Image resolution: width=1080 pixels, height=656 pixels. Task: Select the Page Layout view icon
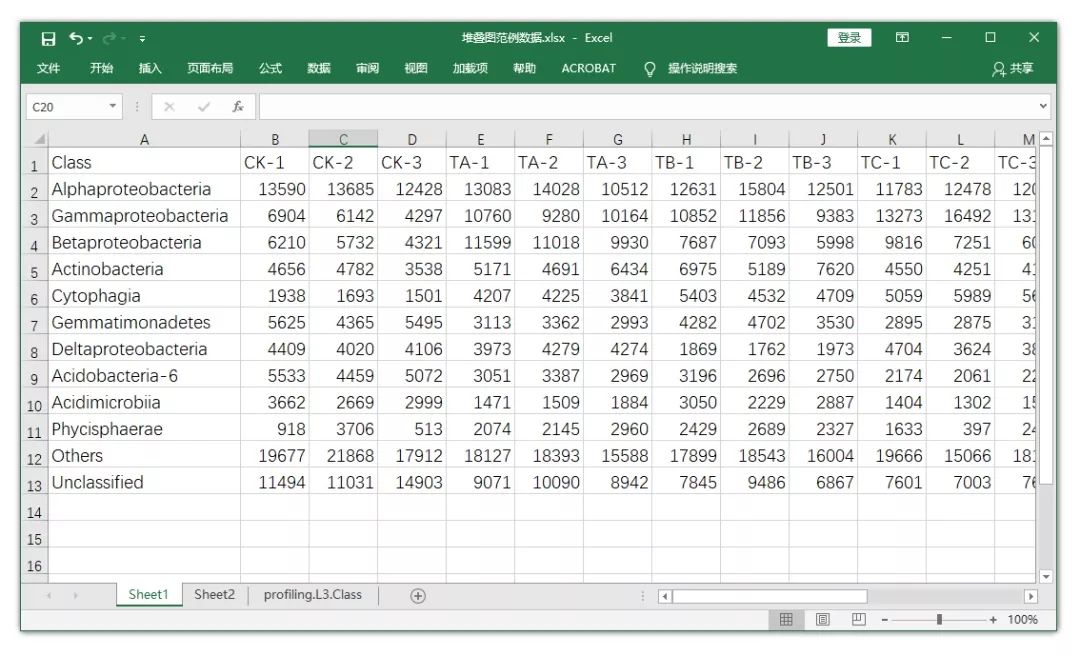pos(822,619)
